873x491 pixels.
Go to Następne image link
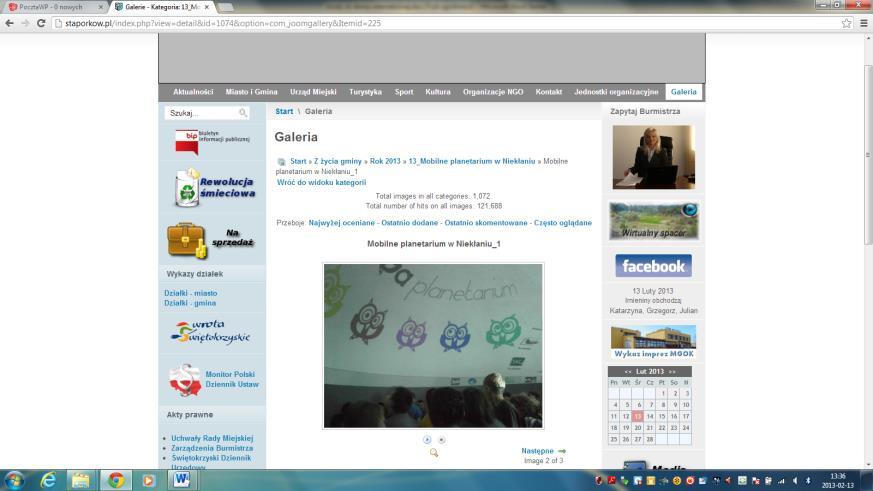point(537,451)
